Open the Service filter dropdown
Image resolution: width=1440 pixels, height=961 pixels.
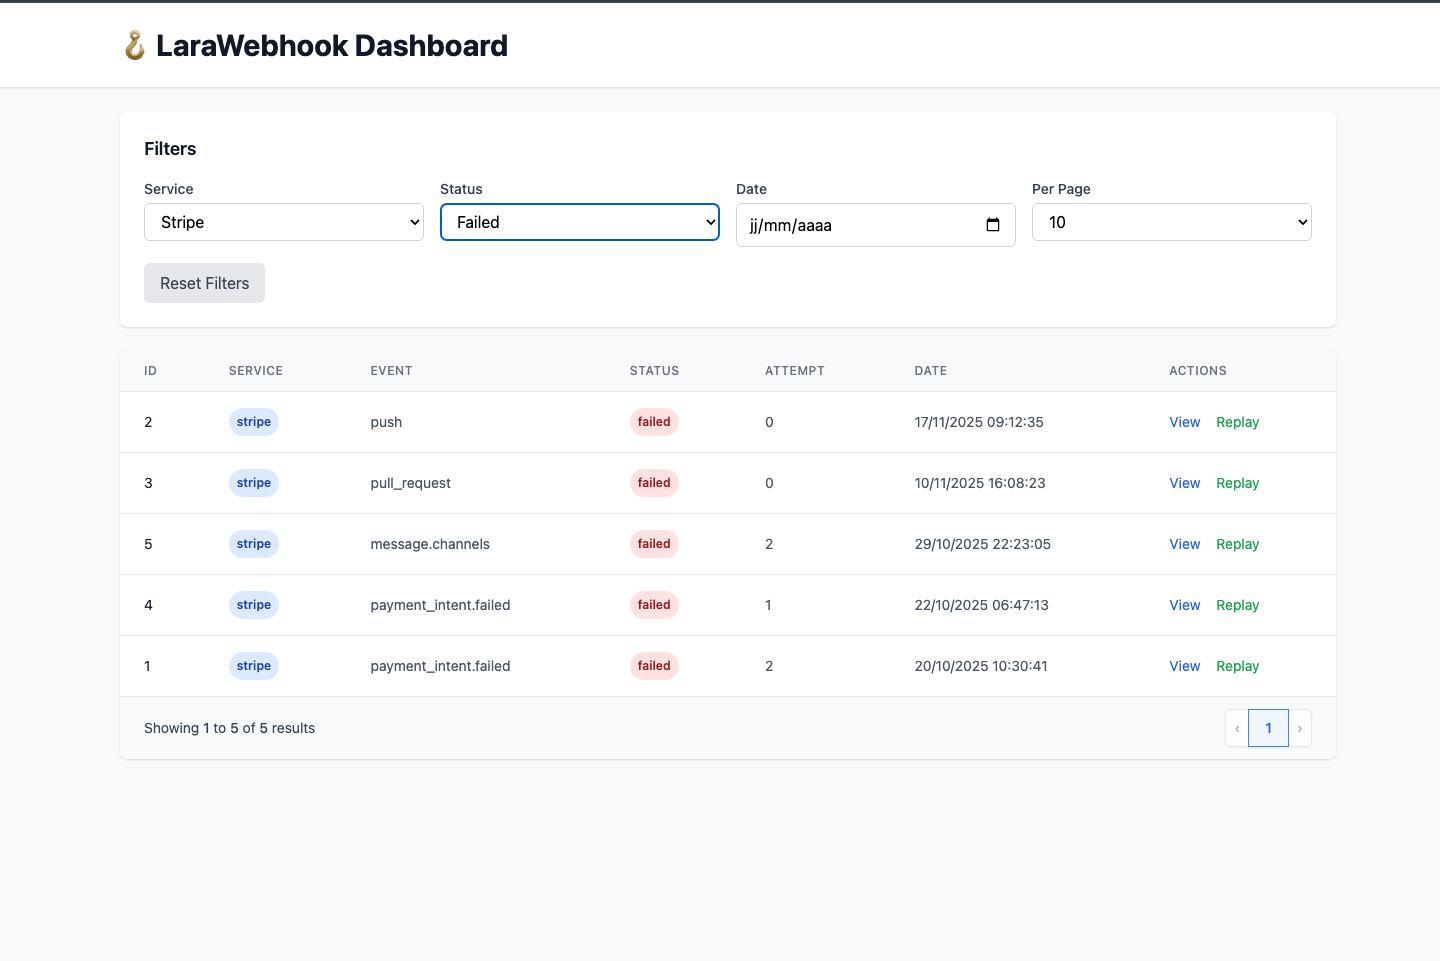tap(283, 222)
